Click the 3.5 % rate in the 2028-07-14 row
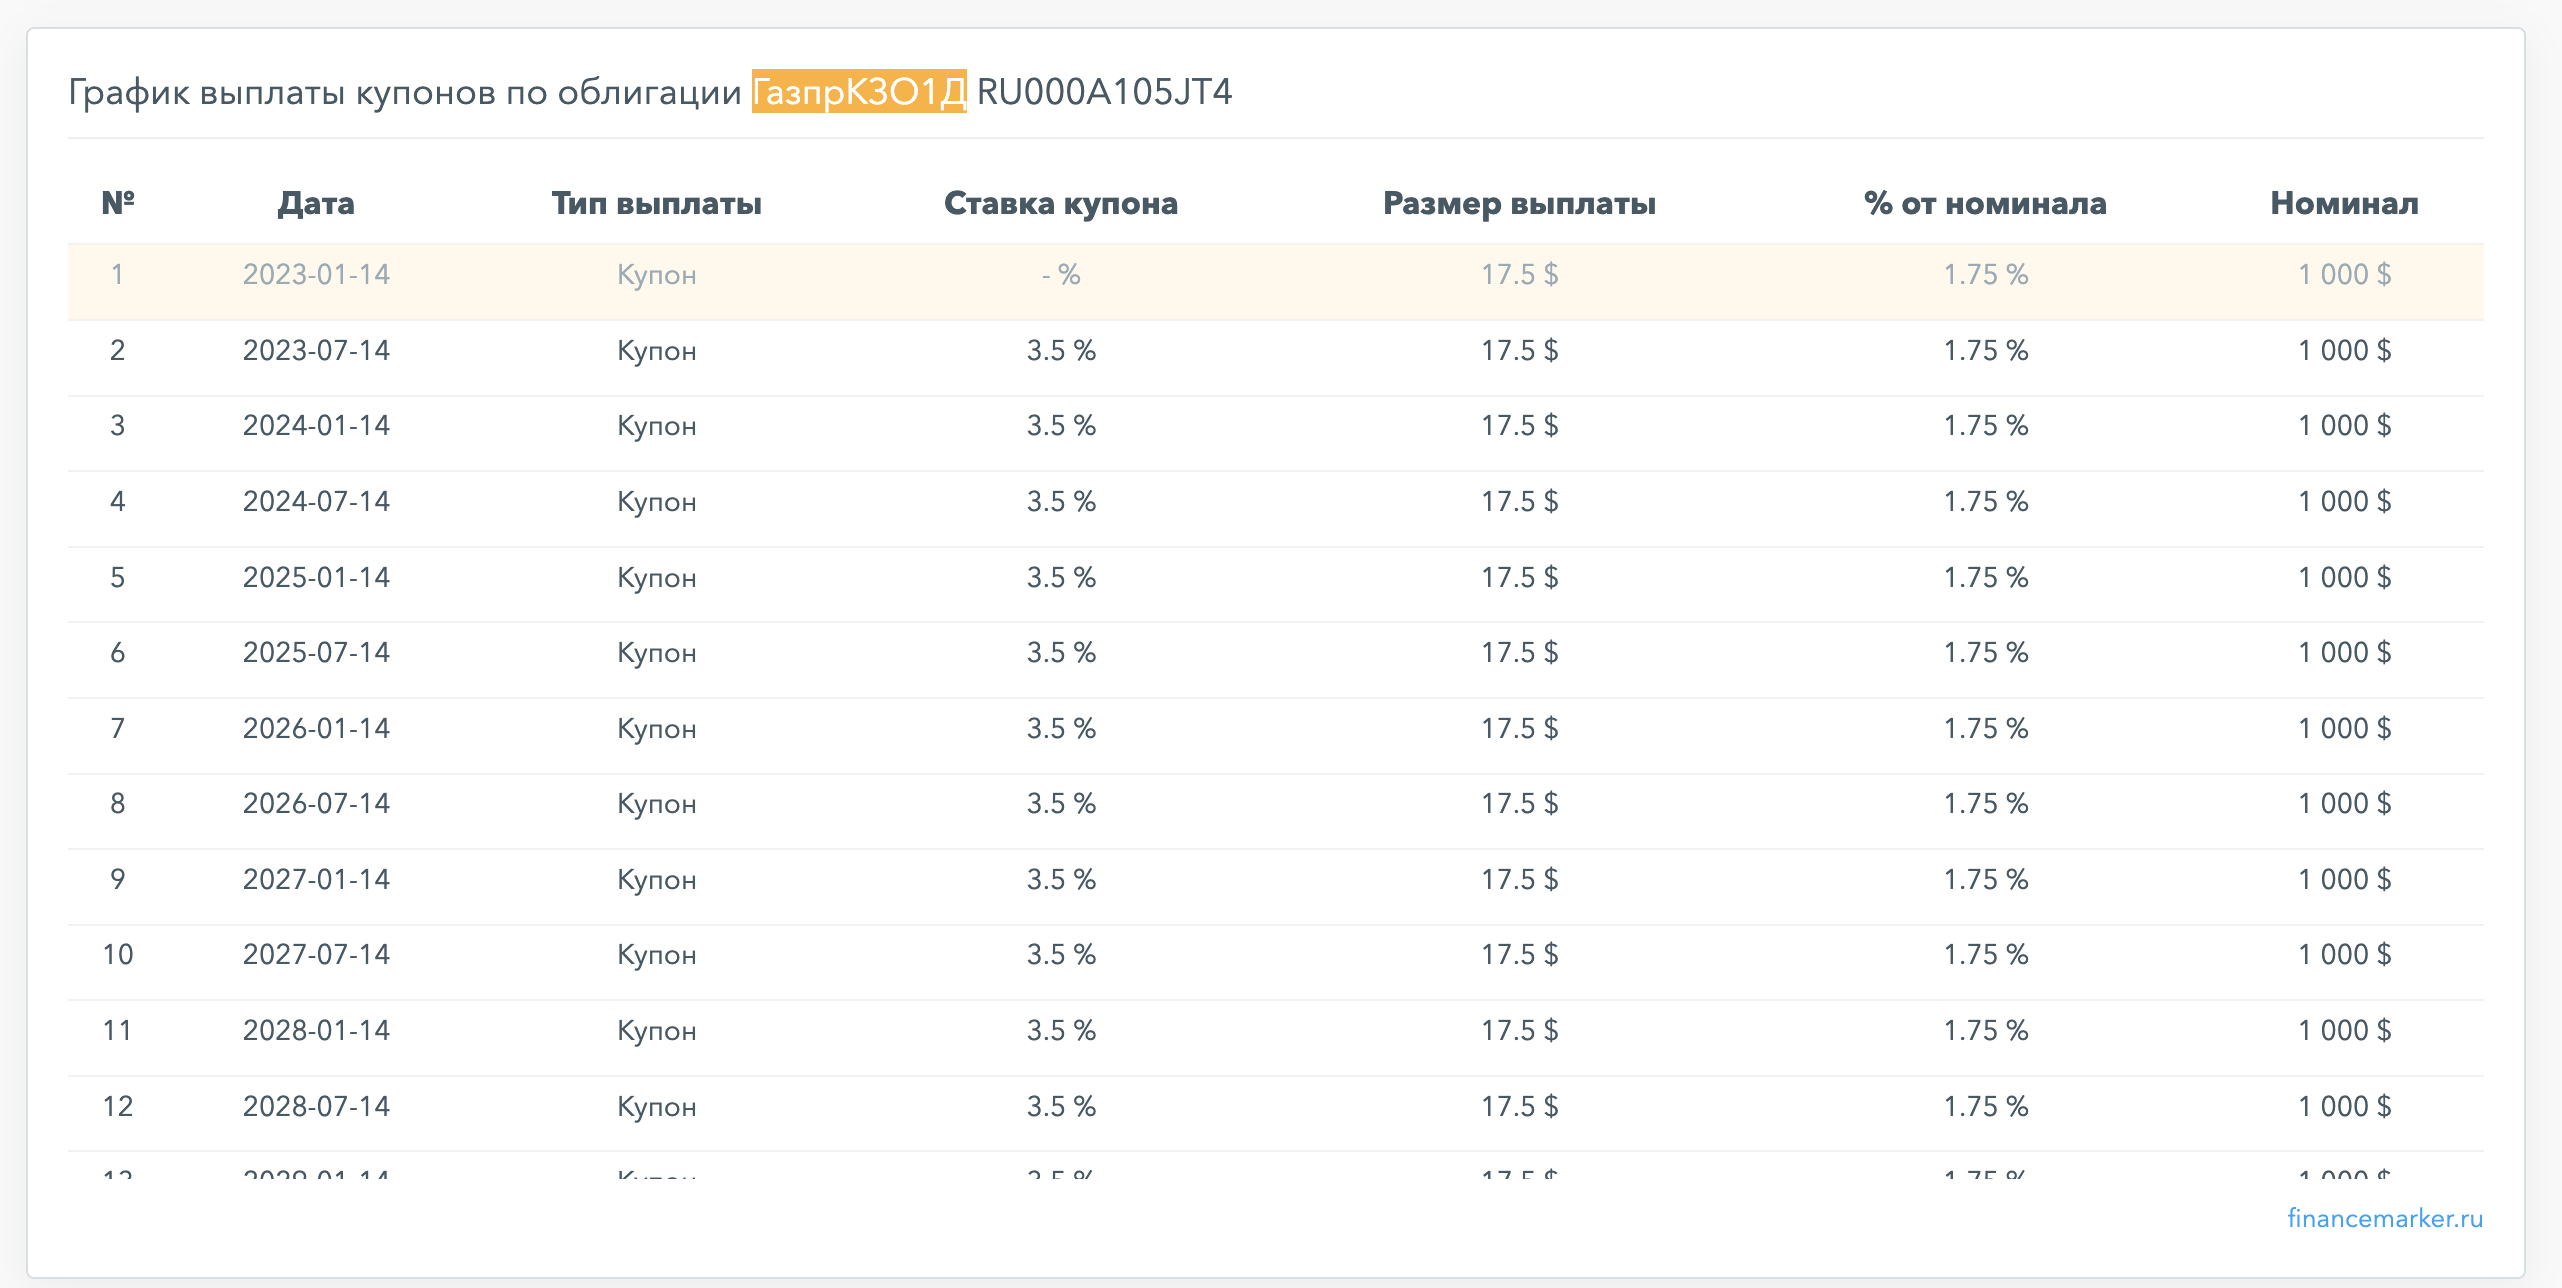 1061,1106
